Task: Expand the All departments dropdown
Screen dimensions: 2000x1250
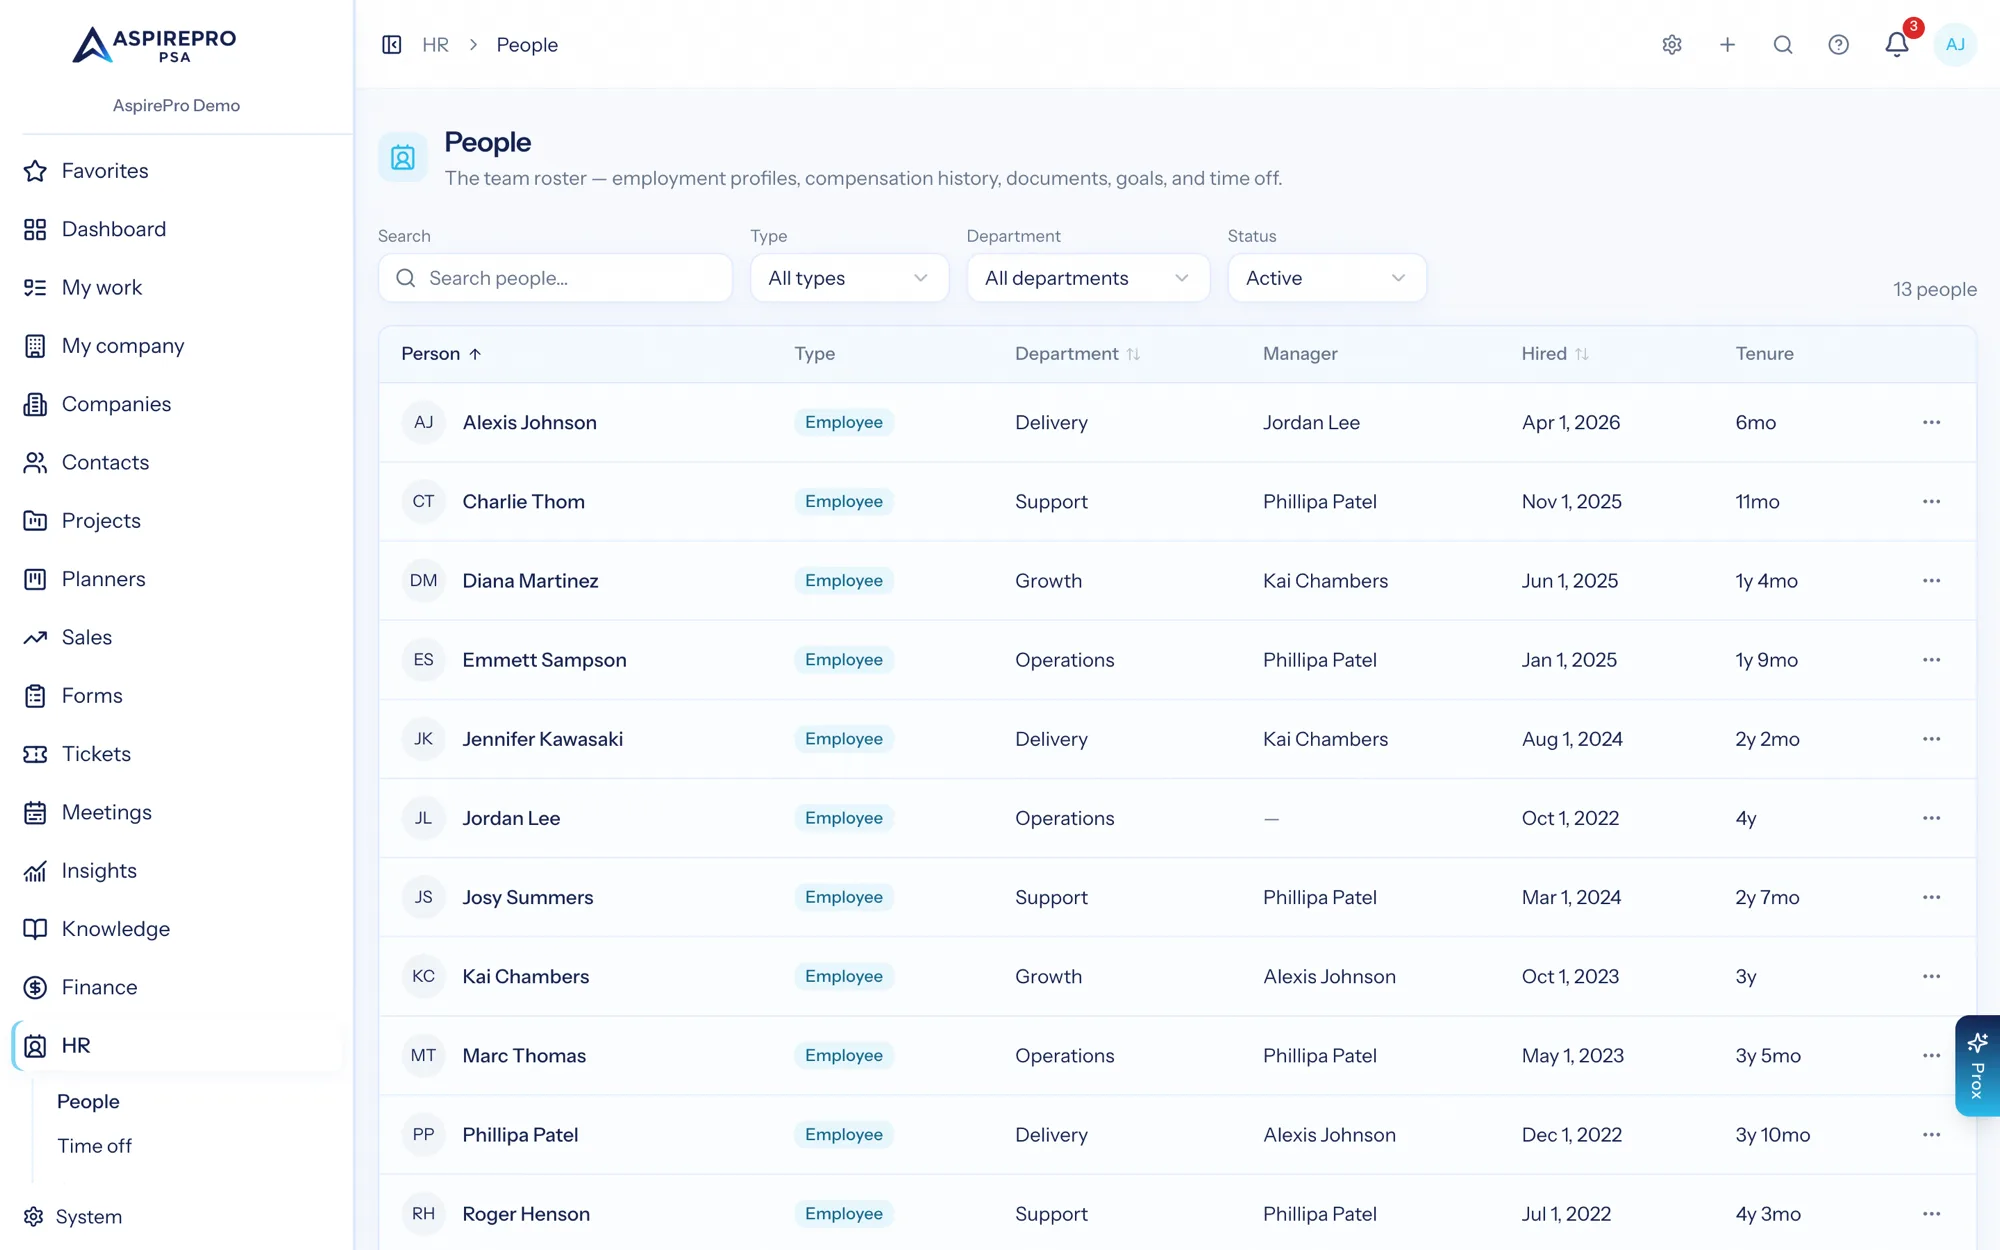Action: [x=1088, y=278]
